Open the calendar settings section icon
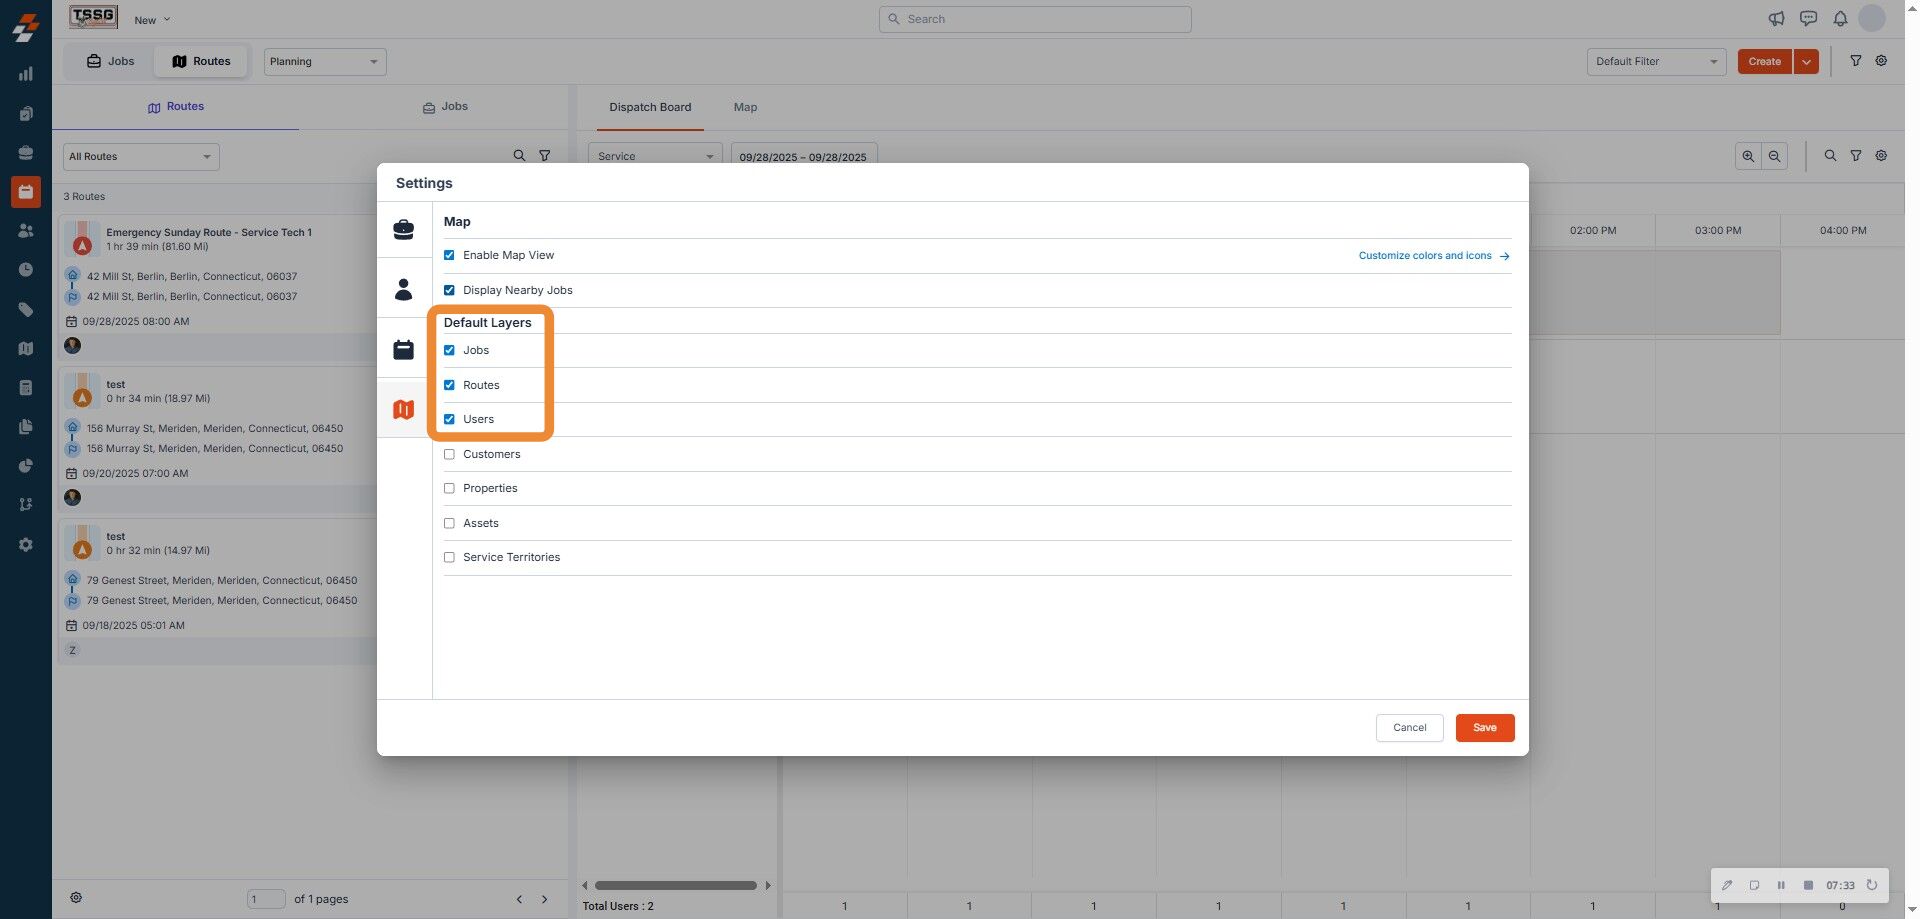Viewport: 1920px width, 919px height. click(404, 349)
